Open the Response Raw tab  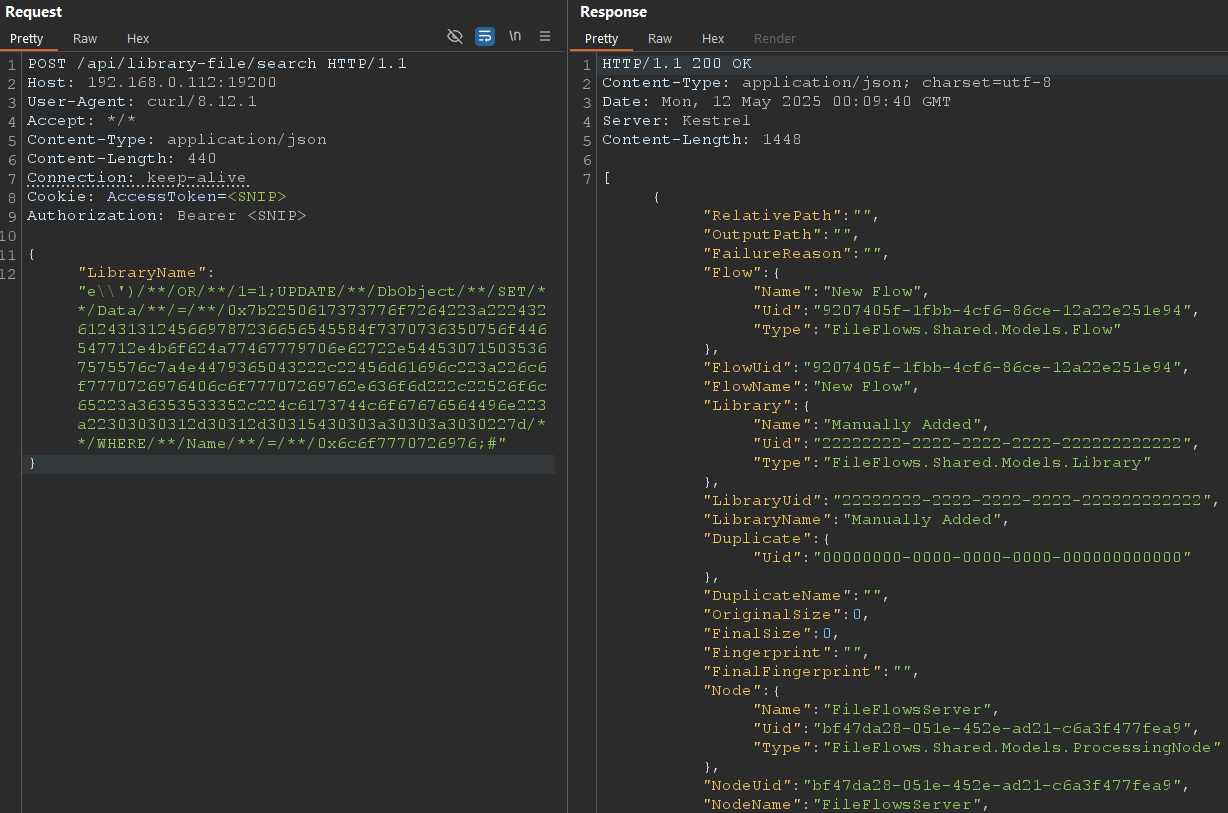[x=660, y=38]
